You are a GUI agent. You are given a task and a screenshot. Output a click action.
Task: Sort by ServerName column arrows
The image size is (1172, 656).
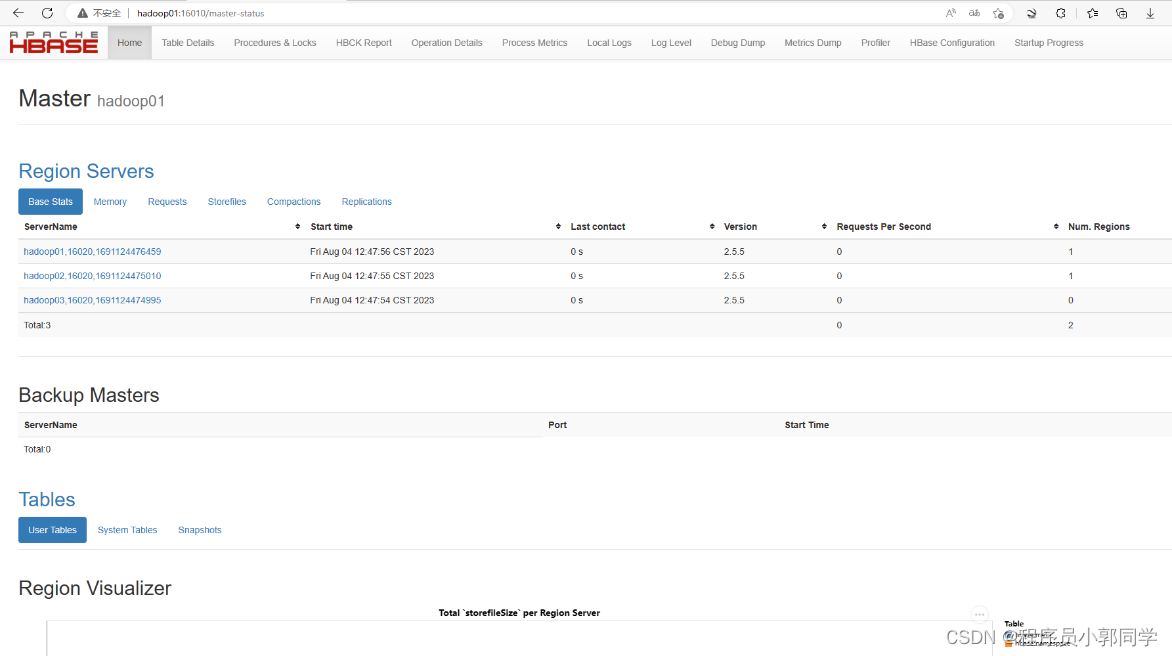tap(297, 226)
